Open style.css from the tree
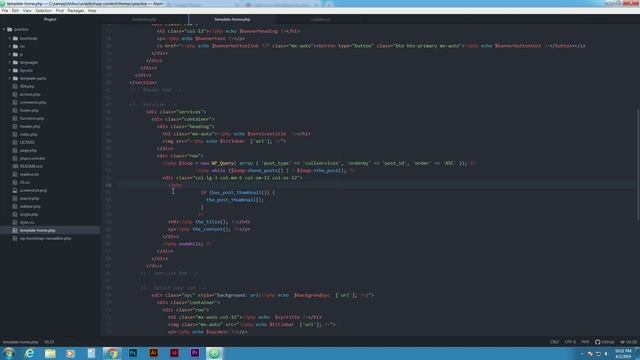The height and width of the screenshot is (360, 640). [27, 222]
